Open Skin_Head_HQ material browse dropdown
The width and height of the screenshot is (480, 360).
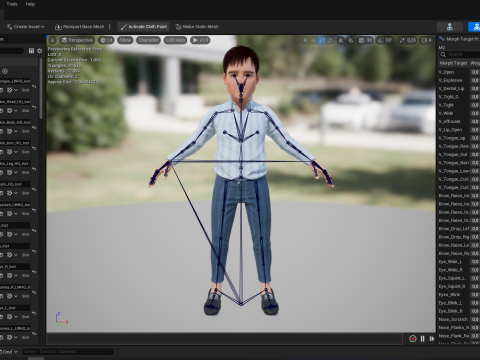(x=16, y=111)
